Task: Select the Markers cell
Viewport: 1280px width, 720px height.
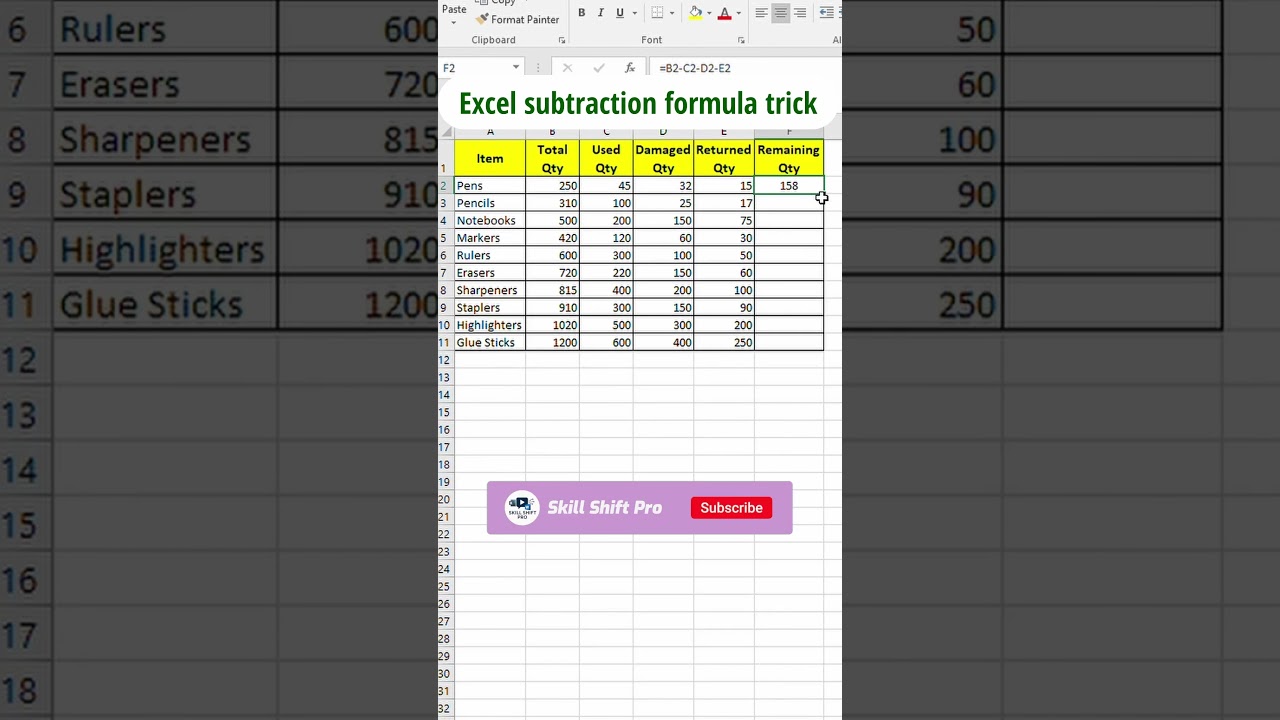Action: click(490, 238)
